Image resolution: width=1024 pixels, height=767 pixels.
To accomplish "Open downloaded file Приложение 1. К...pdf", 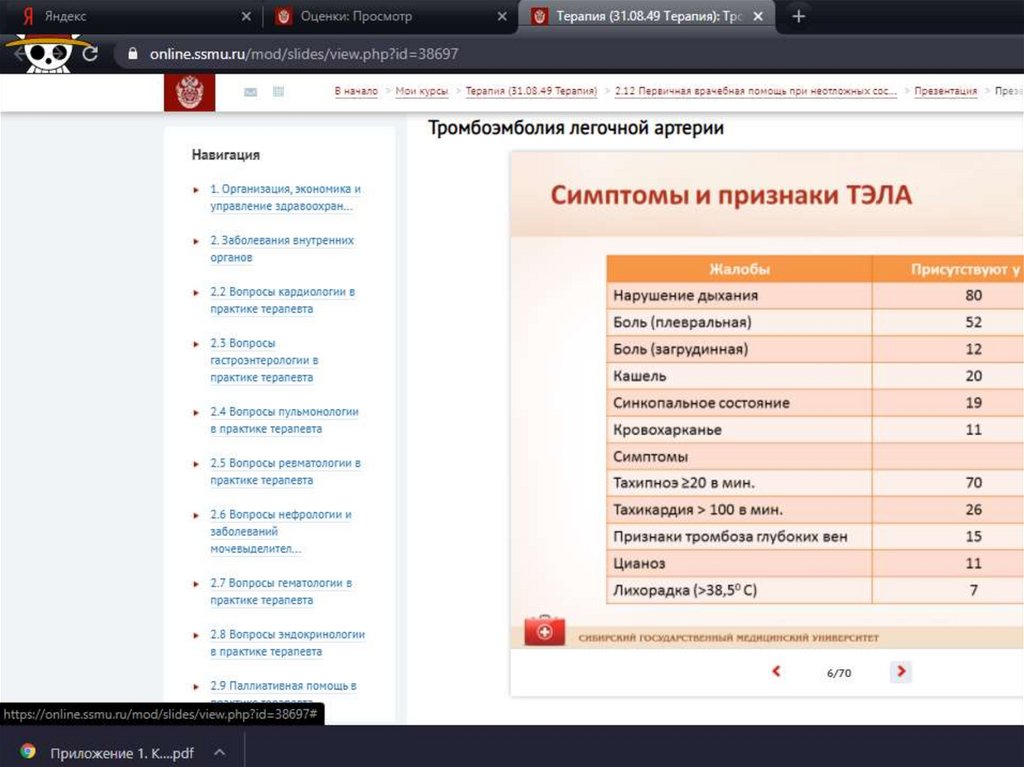I will [121, 753].
